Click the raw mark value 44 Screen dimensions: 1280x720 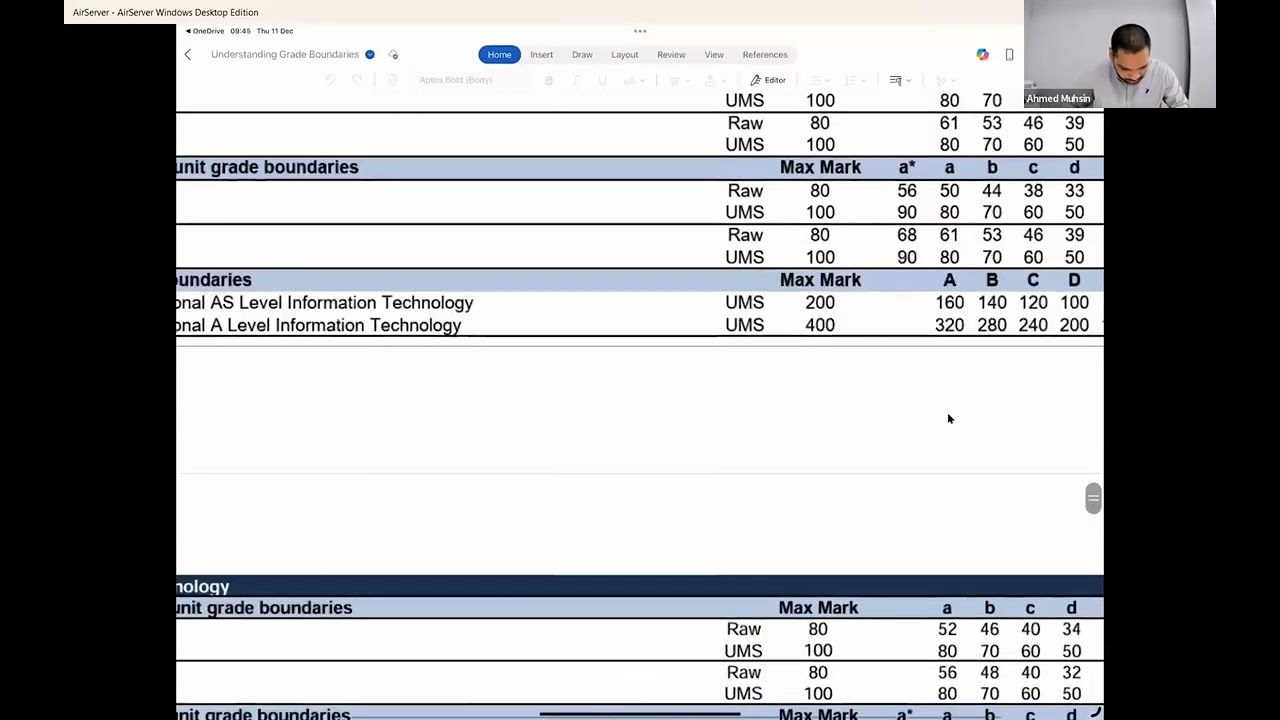992,190
